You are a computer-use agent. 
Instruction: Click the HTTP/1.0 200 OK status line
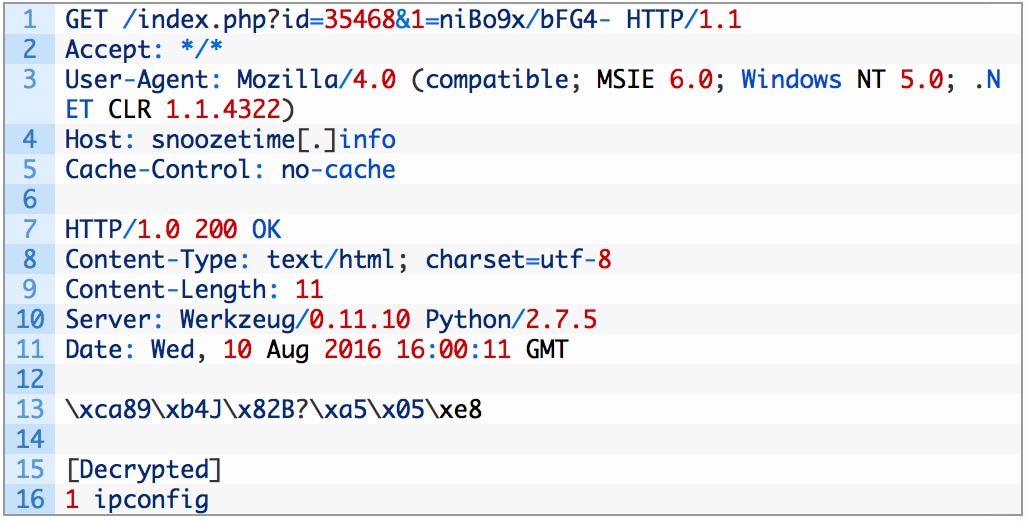[x=173, y=229]
